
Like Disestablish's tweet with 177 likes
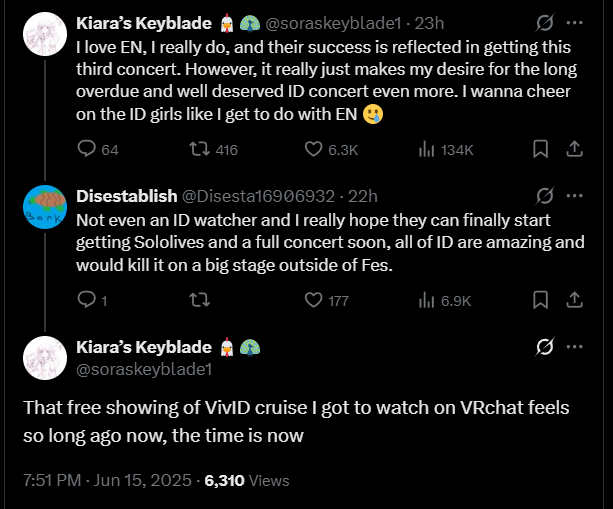[x=314, y=299]
